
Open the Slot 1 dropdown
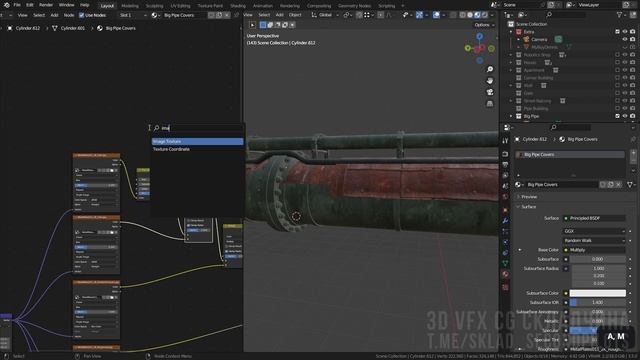(133, 16)
